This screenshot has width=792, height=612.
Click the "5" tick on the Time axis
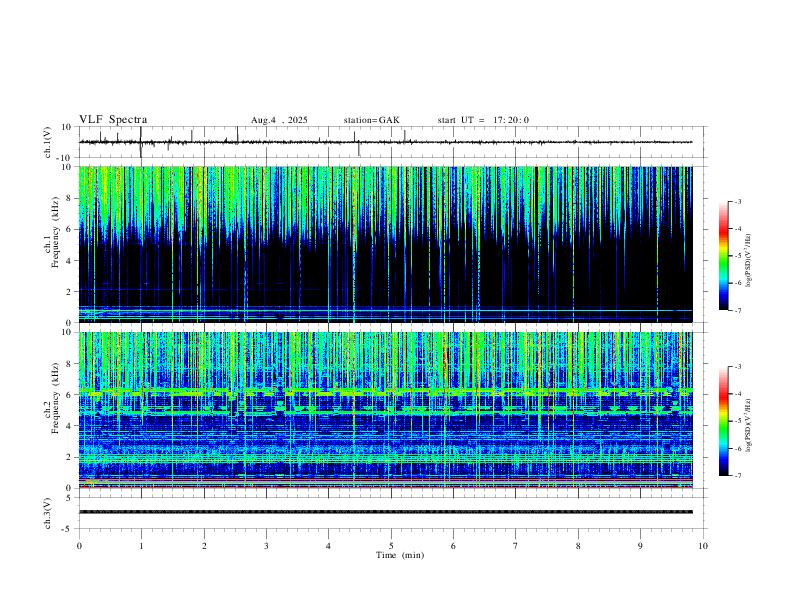coord(391,546)
